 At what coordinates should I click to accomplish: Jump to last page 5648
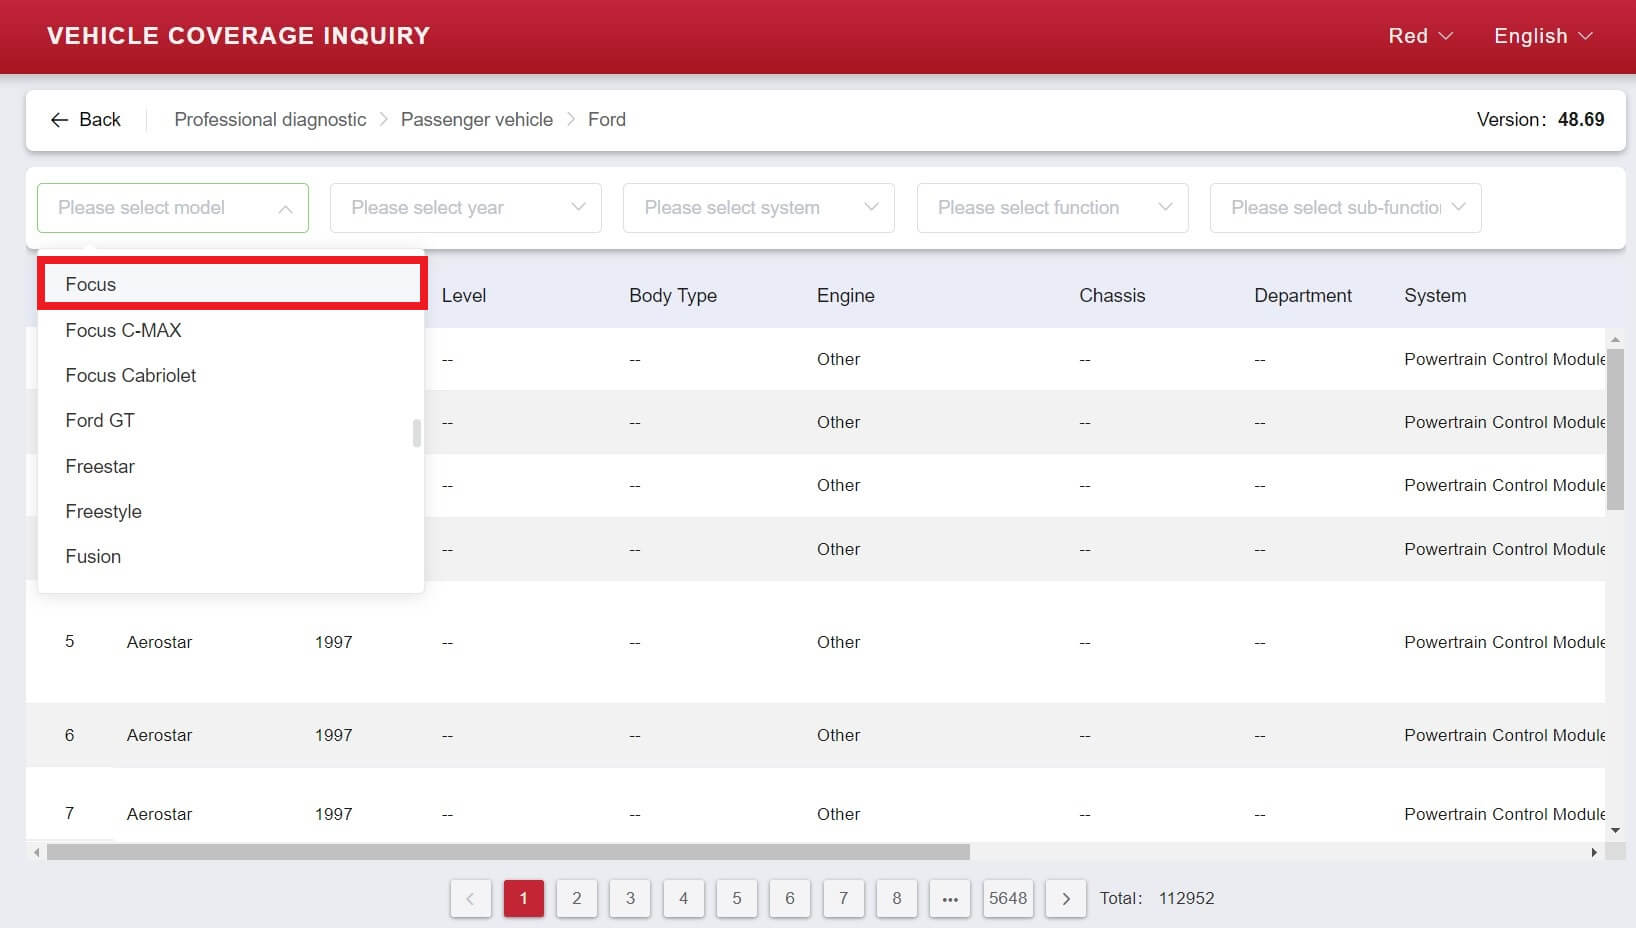pyautogui.click(x=1007, y=898)
